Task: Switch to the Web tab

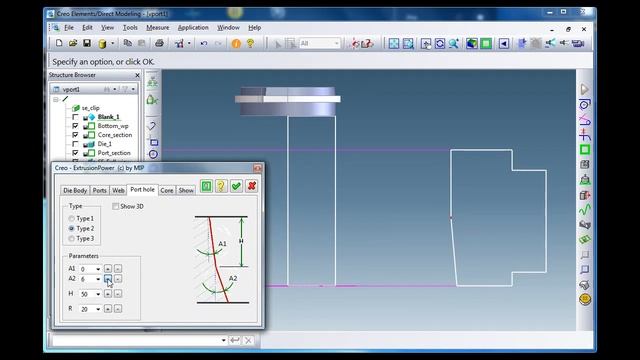Action: tap(118, 191)
